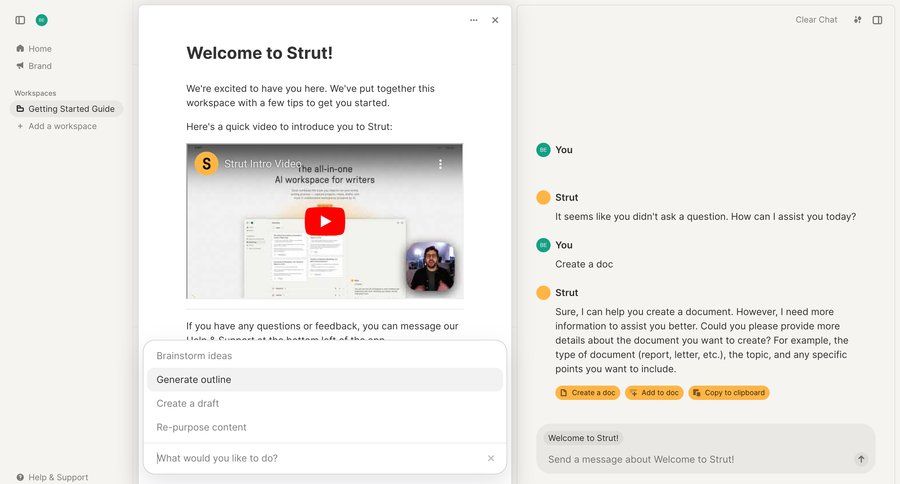Choose Generate outline option
The image size is (900, 484).
coord(325,380)
